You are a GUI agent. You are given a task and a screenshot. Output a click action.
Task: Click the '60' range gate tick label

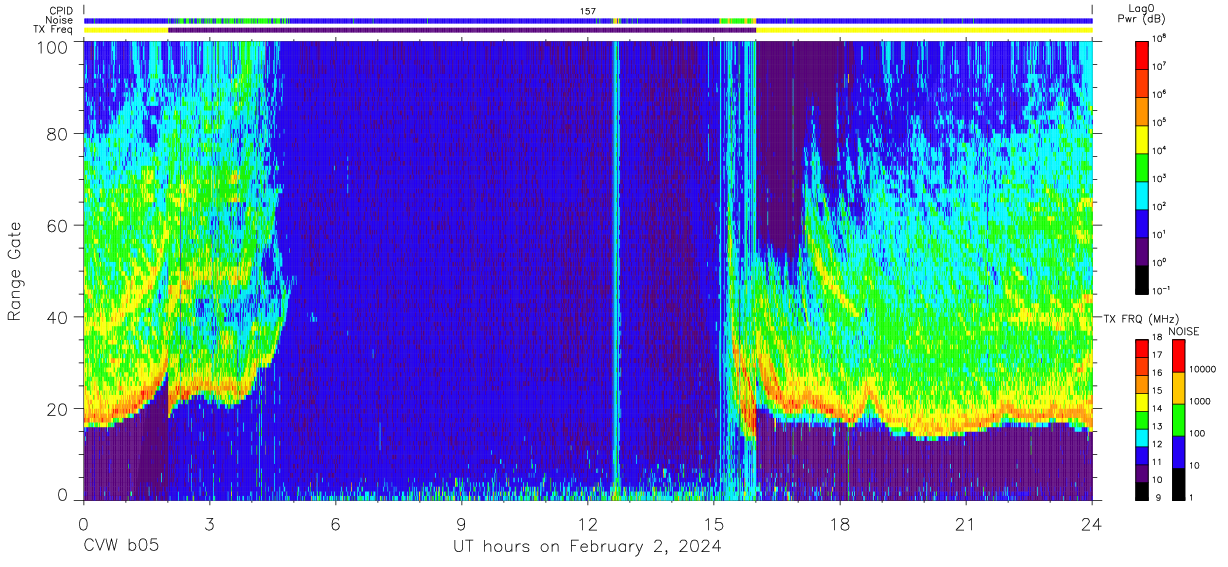pyautogui.click(x=57, y=226)
